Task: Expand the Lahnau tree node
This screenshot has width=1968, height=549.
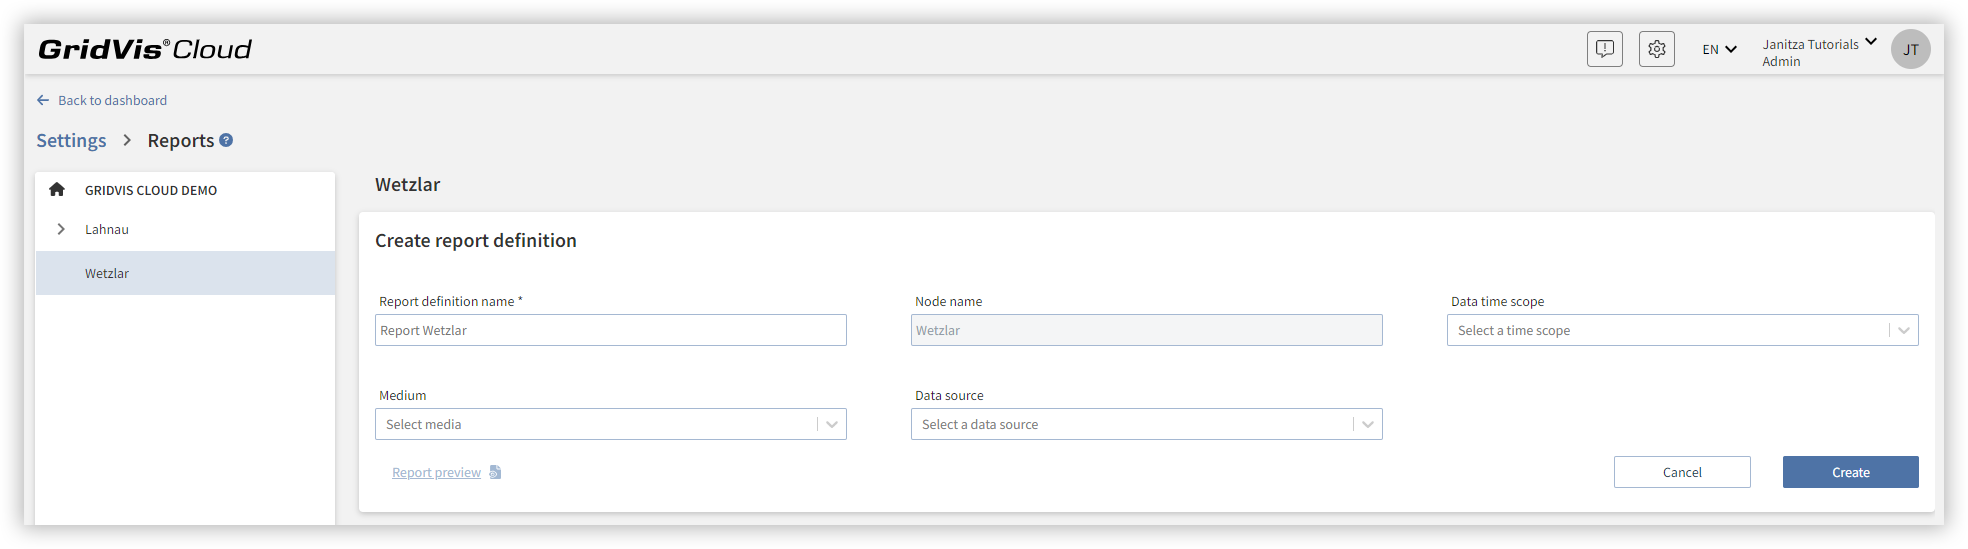Action: (61, 229)
